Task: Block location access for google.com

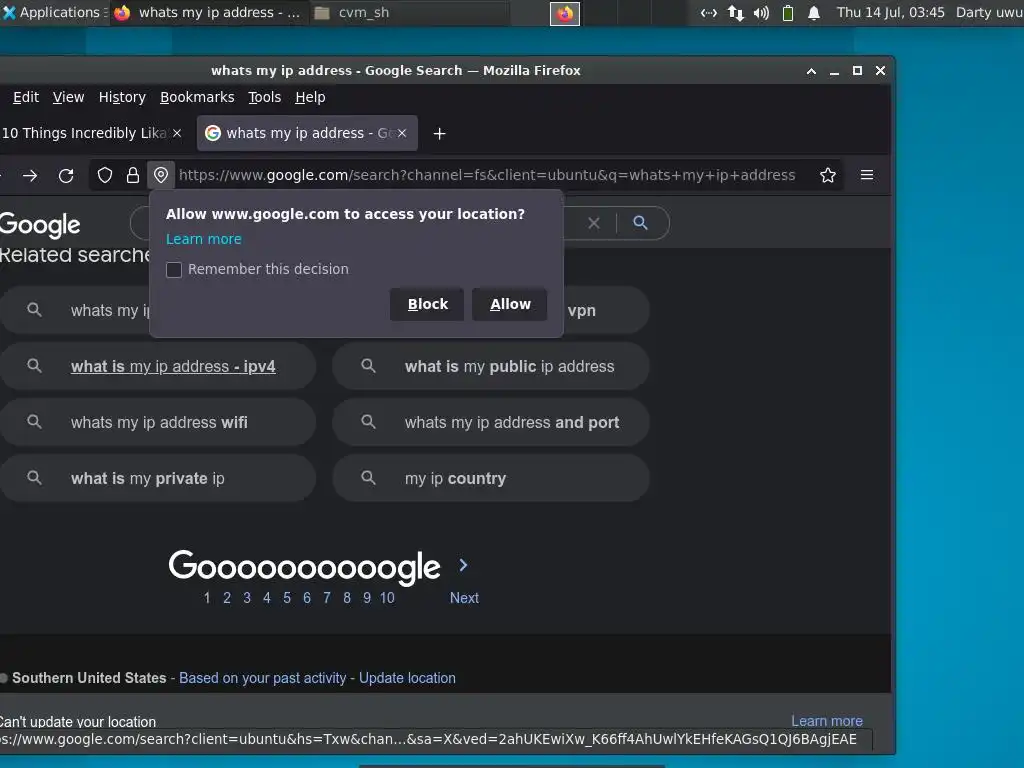Action: [427, 304]
